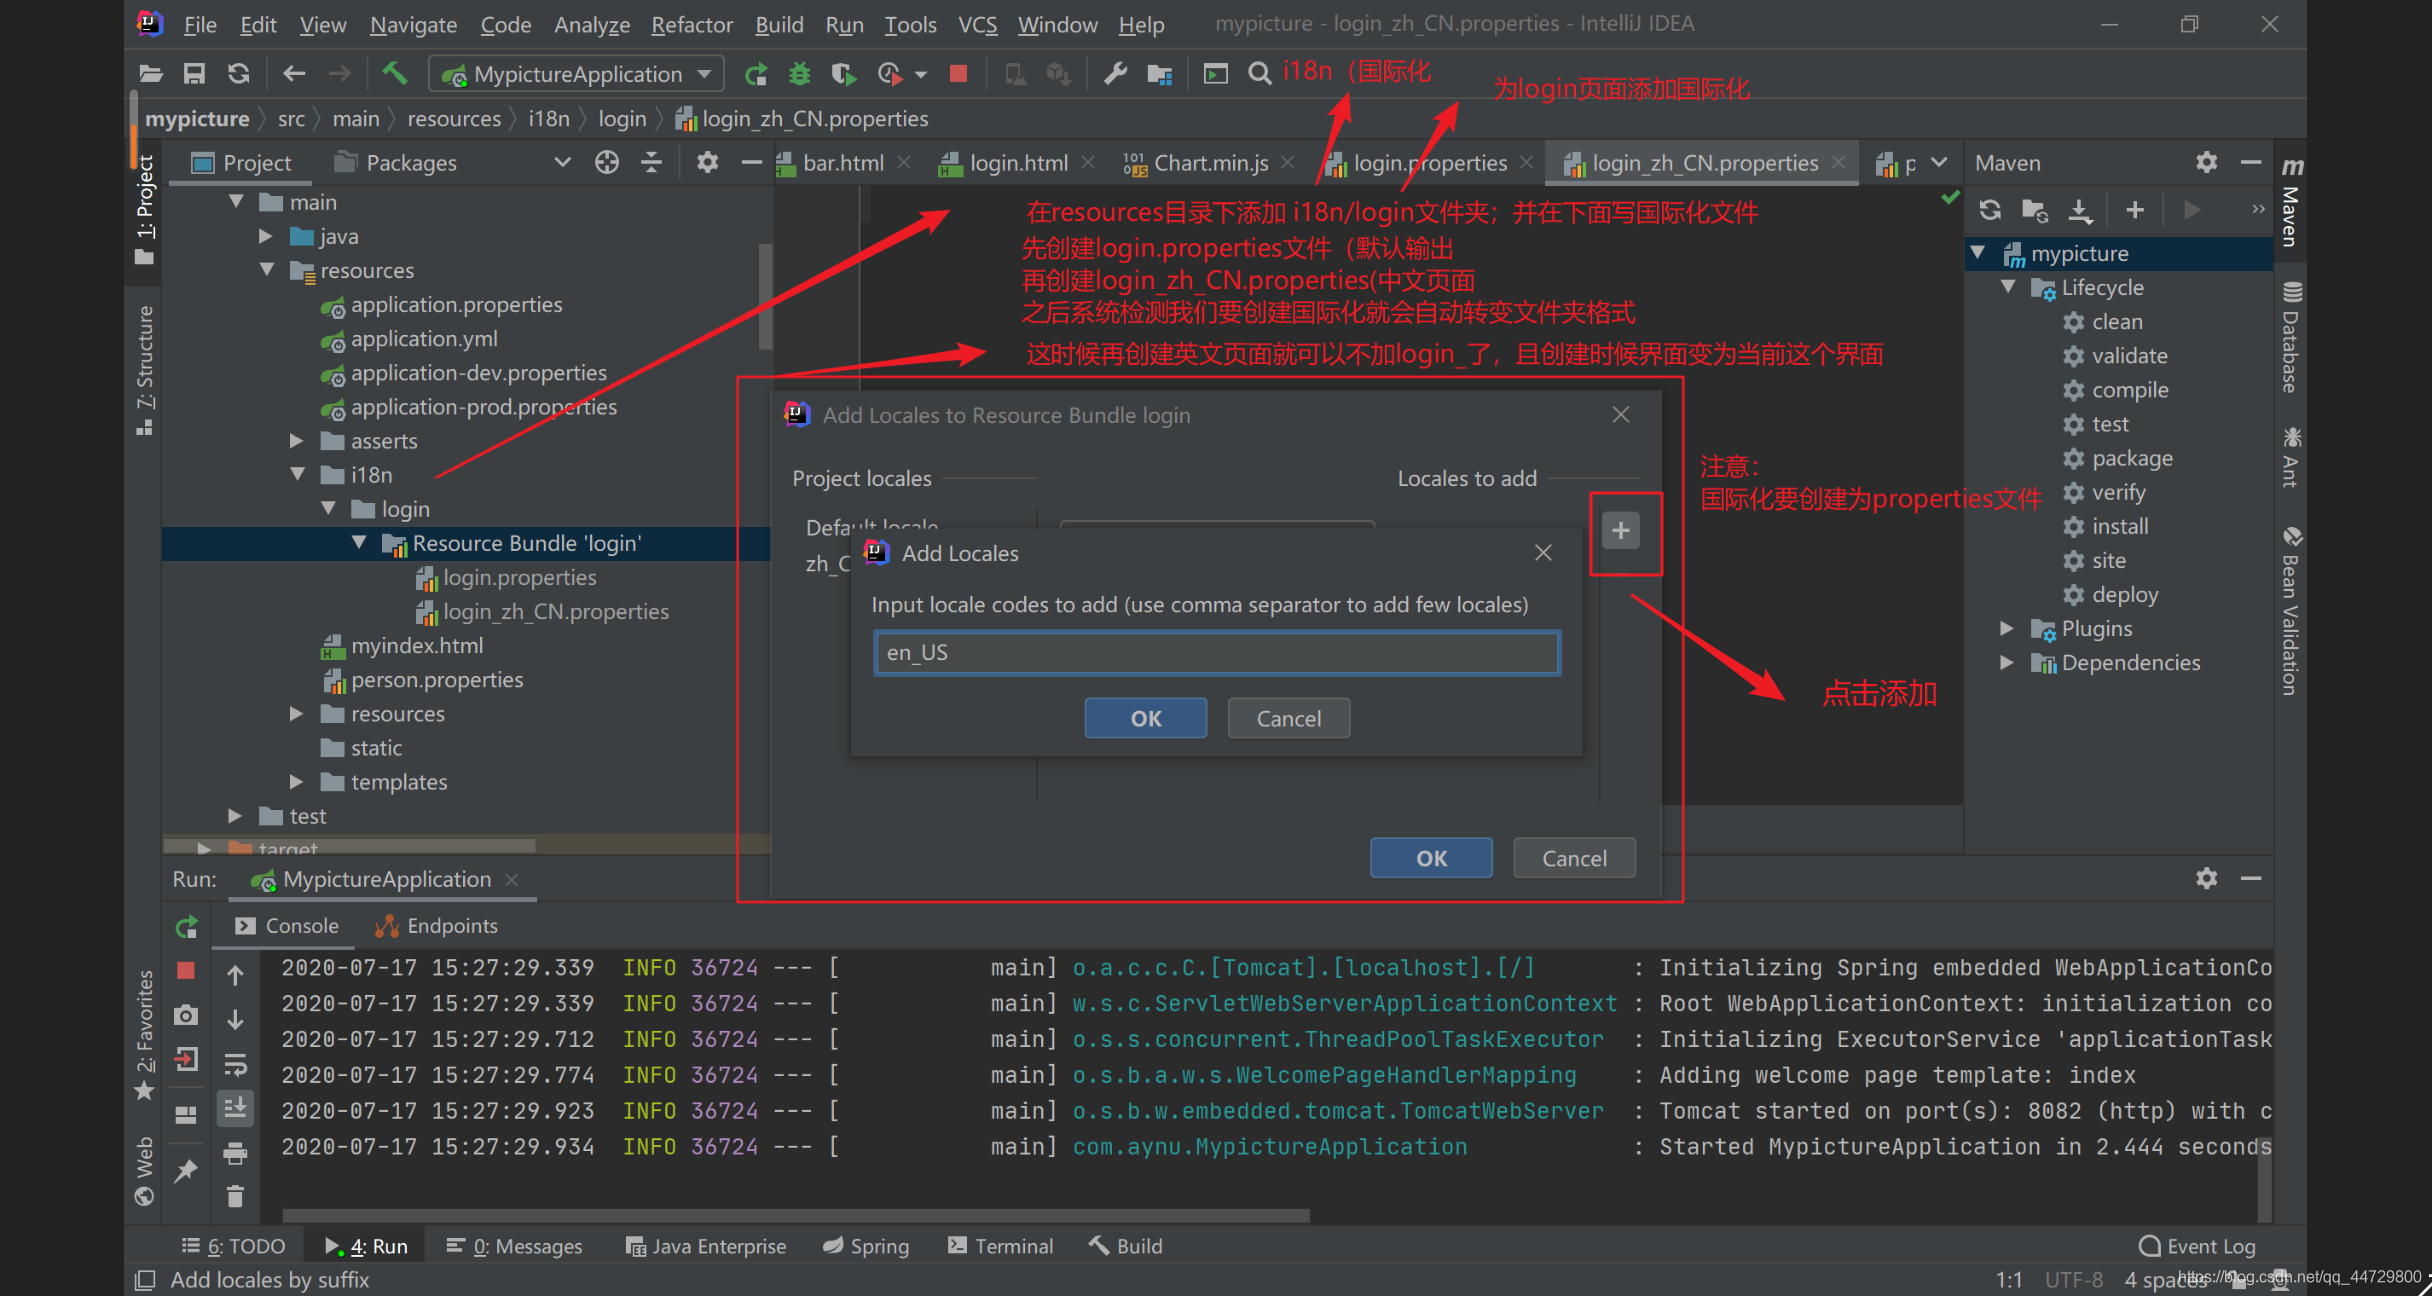This screenshot has width=2432, height=1296.
Task: Collapse the Resource Bundle 'login' node
Action: (360, 543)
